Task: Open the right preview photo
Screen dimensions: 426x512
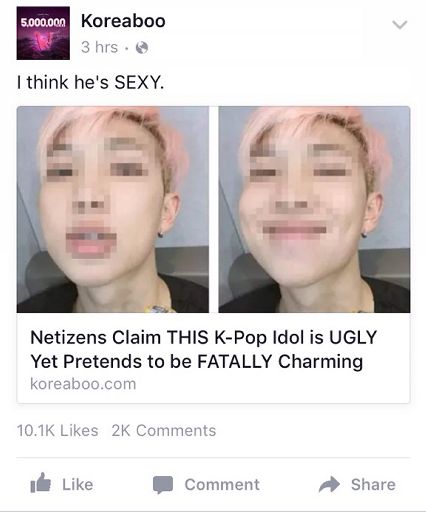Action: 314,209
